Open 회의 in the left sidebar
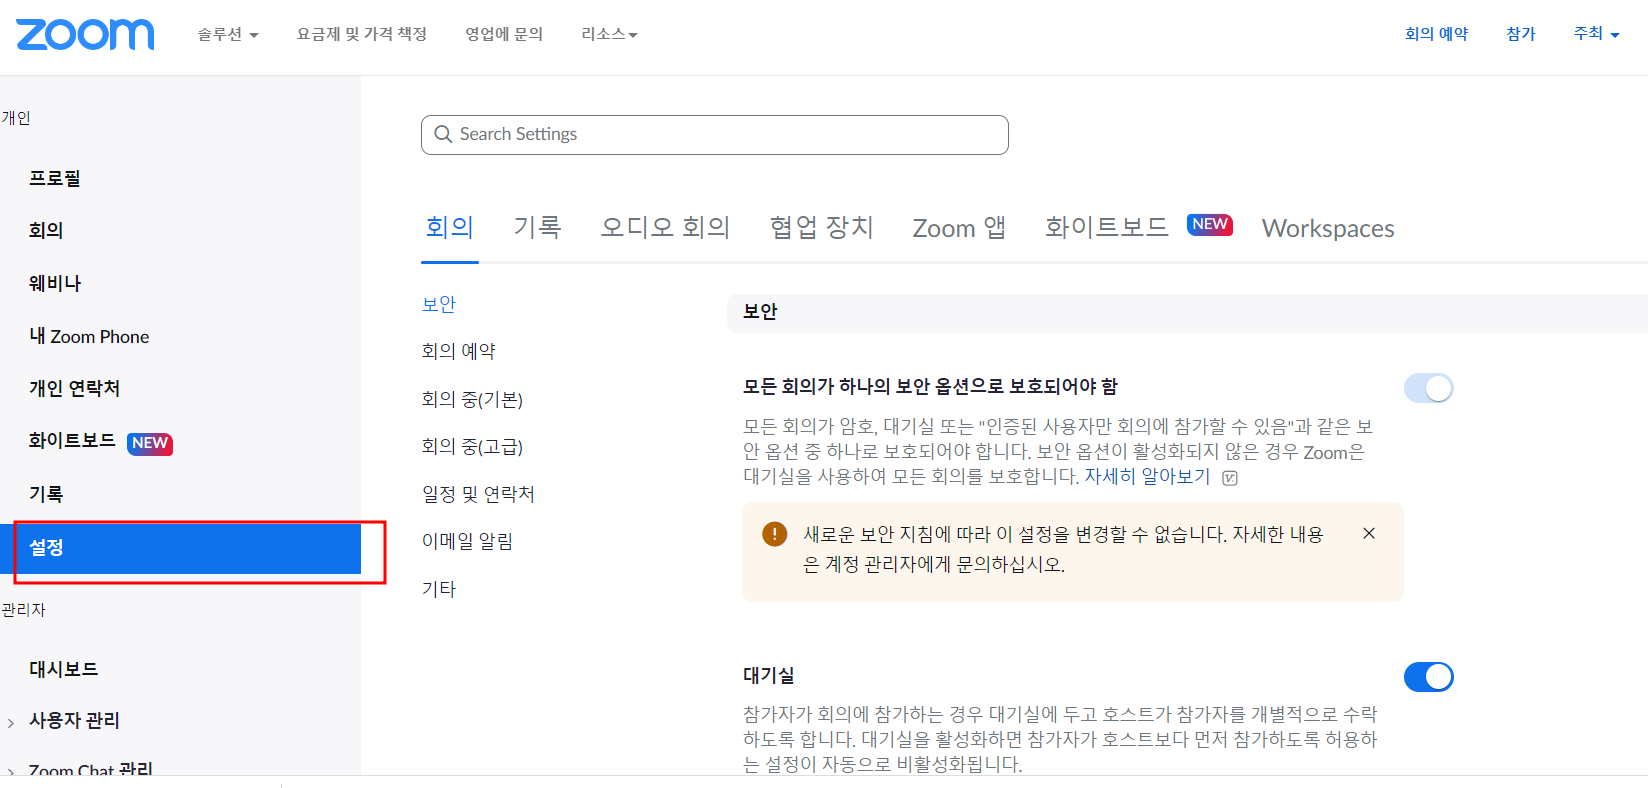The image size is (1648, 788). [46, 230]
